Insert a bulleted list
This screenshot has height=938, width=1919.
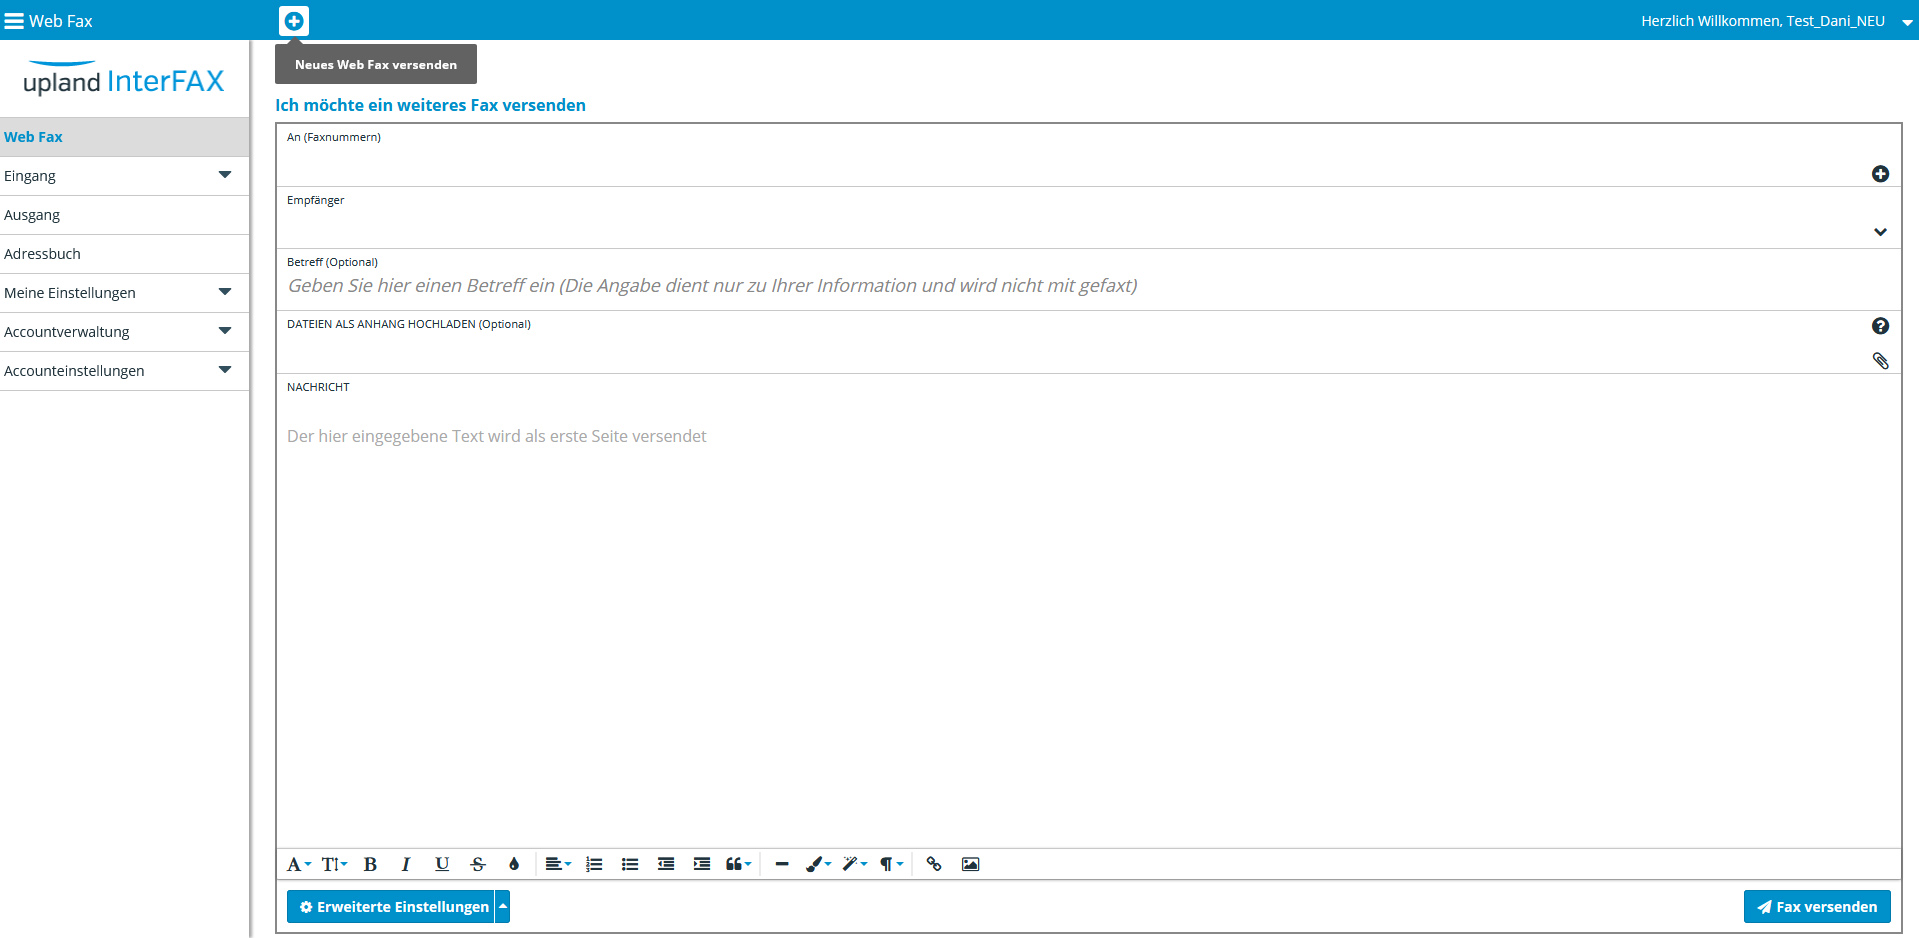[x=630, y=864]
